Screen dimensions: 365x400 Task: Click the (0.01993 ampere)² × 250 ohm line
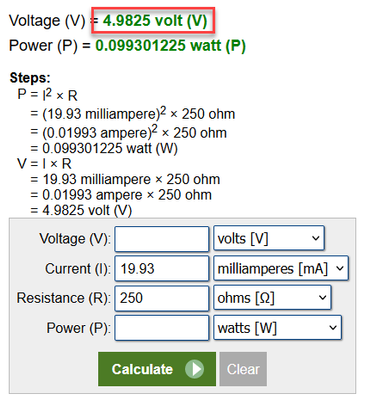(x=128, y=132)
